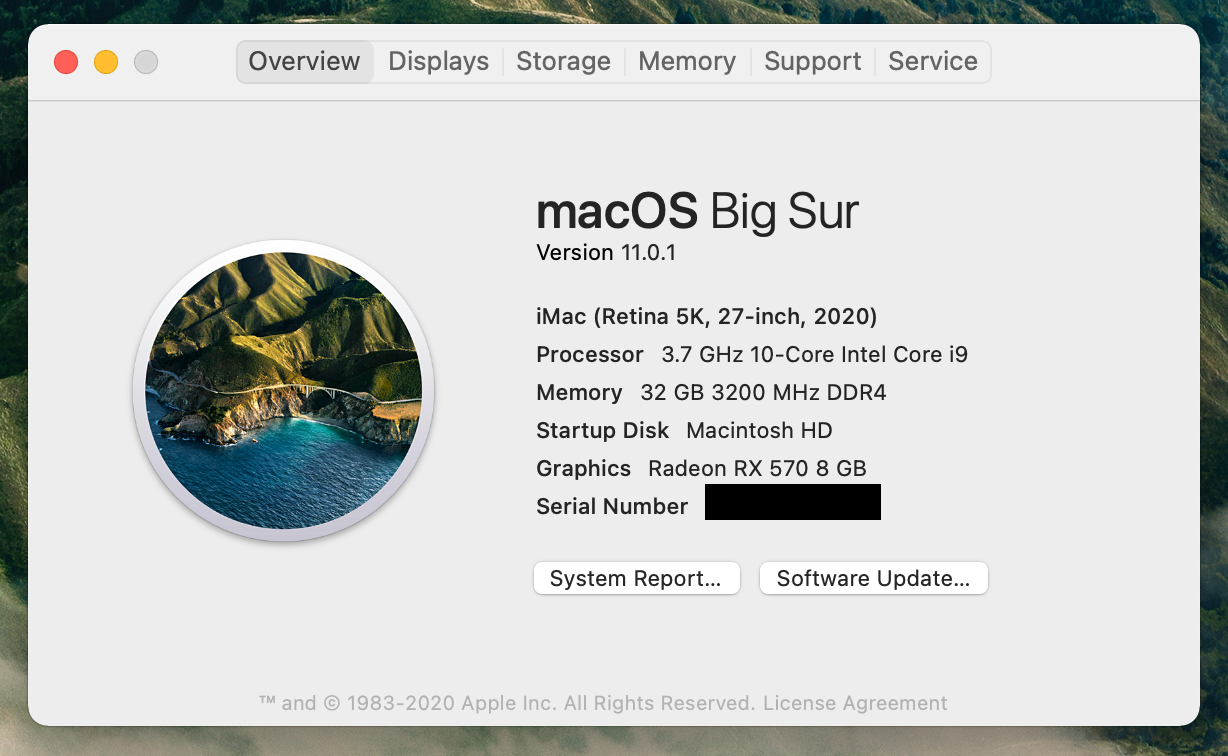Select the Overview tab

pyautogui.click(x=304, y=62)
